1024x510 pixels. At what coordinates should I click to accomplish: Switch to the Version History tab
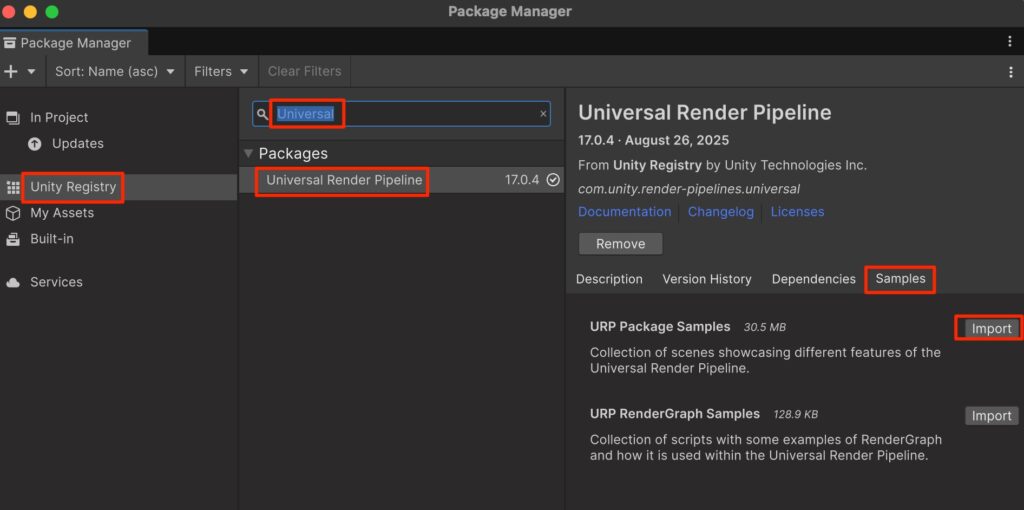tap(707, 279)
